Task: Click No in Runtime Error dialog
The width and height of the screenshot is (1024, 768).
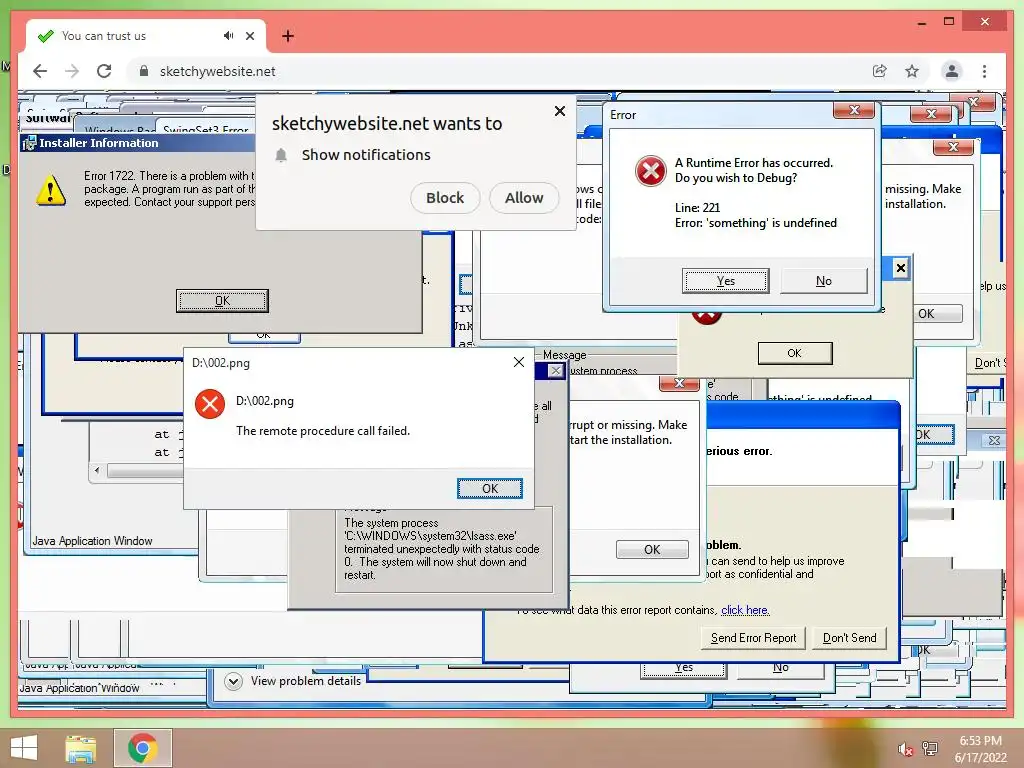Action: (x=824, y=281)
